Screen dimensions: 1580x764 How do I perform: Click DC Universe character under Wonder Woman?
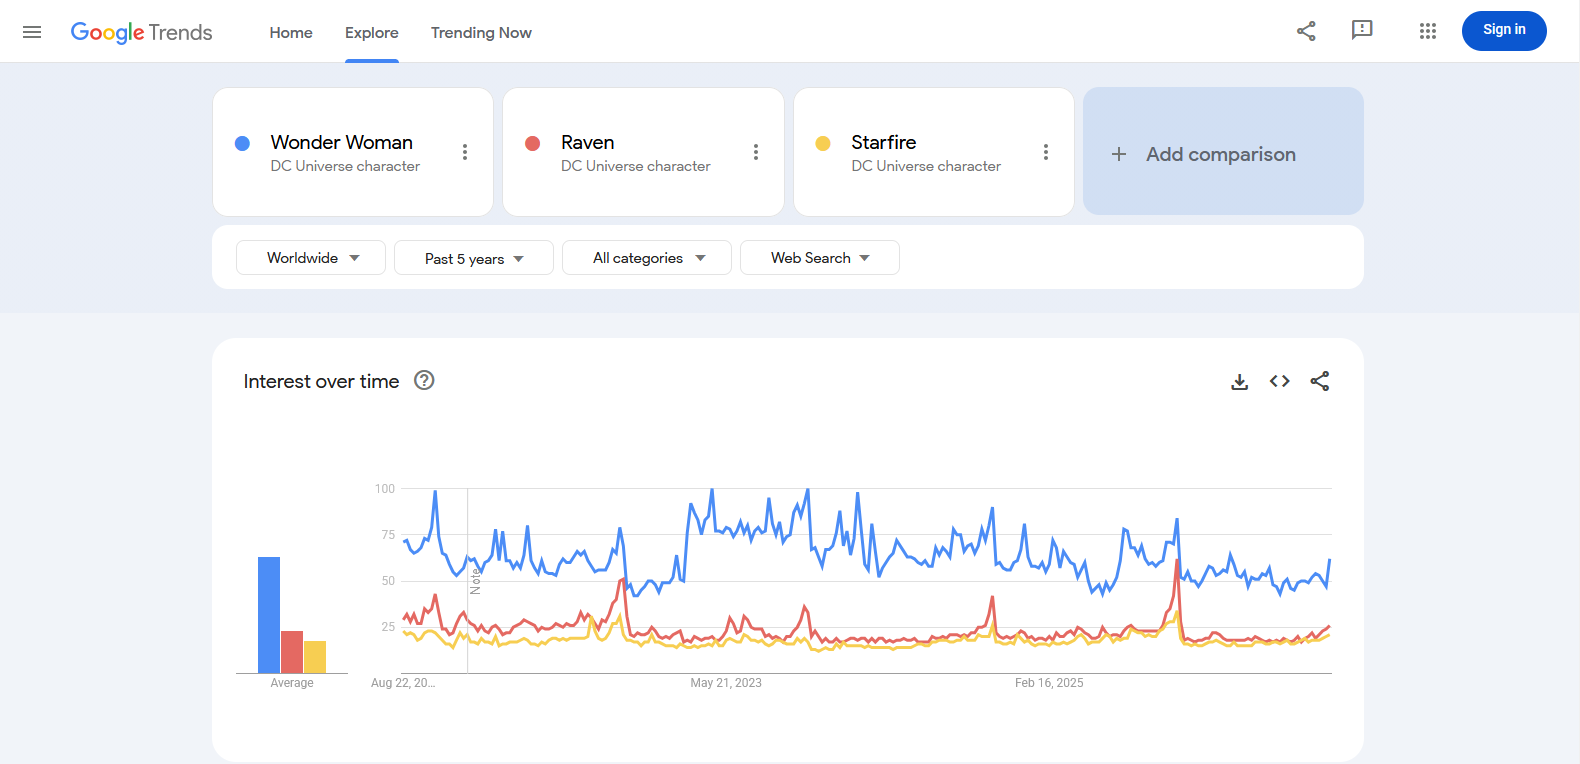[345, 166]
